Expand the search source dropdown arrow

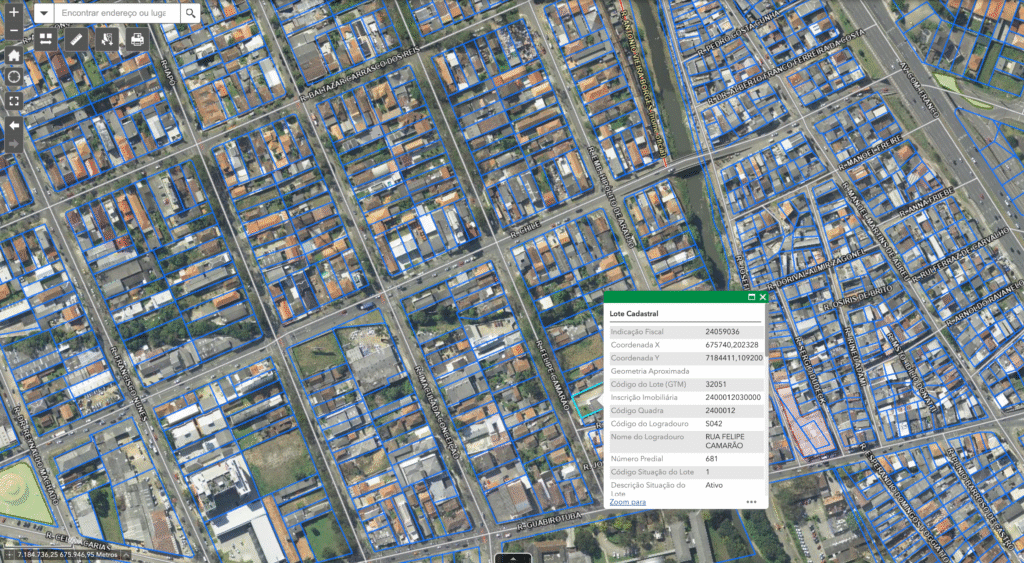coord(44,13)
